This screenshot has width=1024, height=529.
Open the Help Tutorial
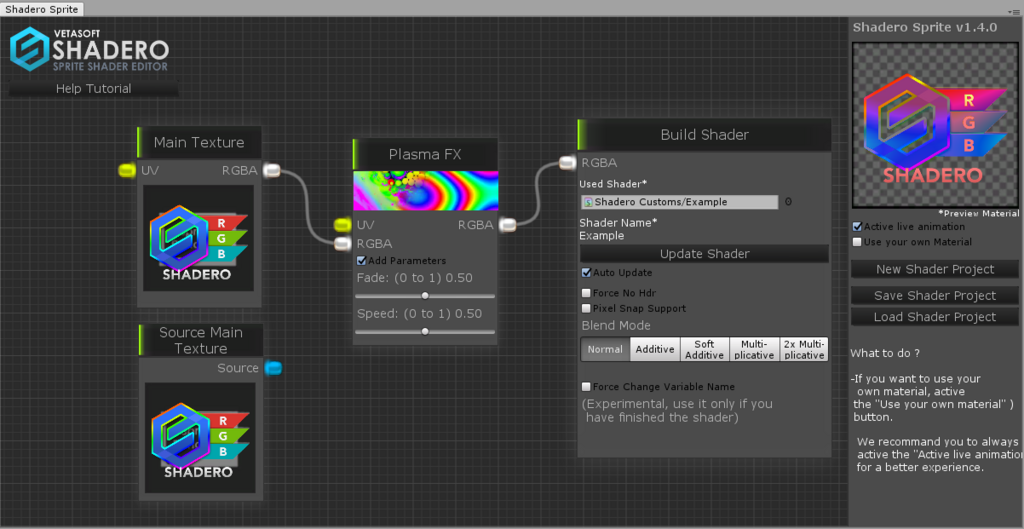point(93,89)
